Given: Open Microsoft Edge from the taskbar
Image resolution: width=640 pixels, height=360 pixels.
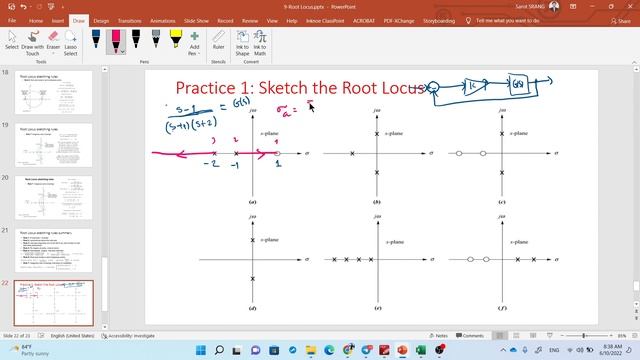Looking at the screenshot, I should point(329,350).
